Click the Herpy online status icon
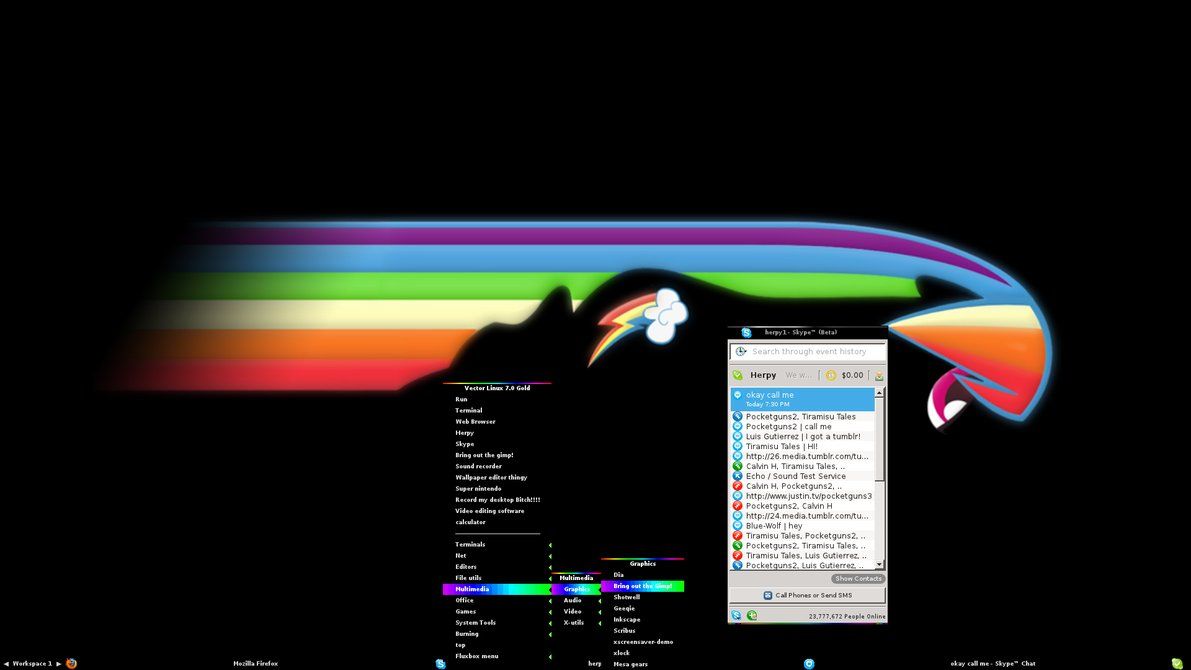 [x=738, y=375]
